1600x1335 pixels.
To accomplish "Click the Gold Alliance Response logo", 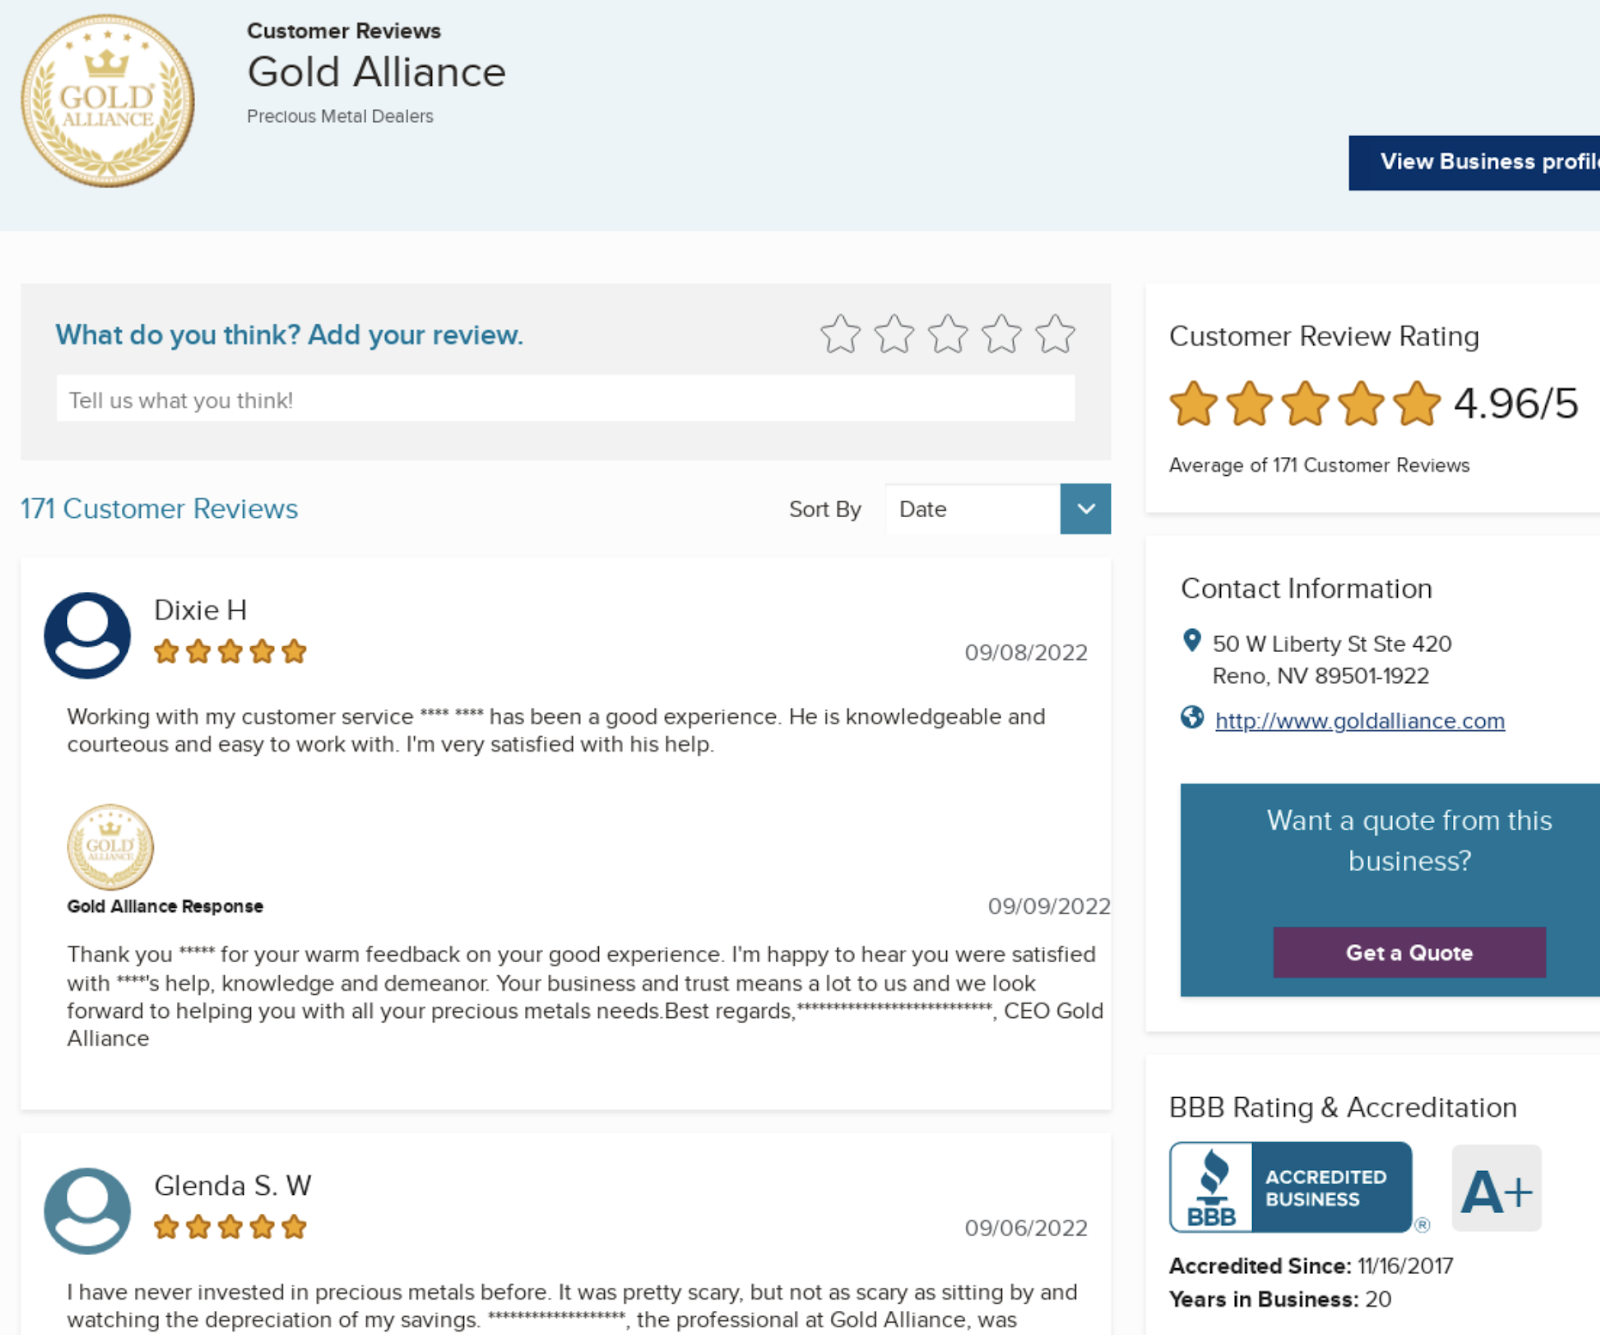I will click(110, 847).
